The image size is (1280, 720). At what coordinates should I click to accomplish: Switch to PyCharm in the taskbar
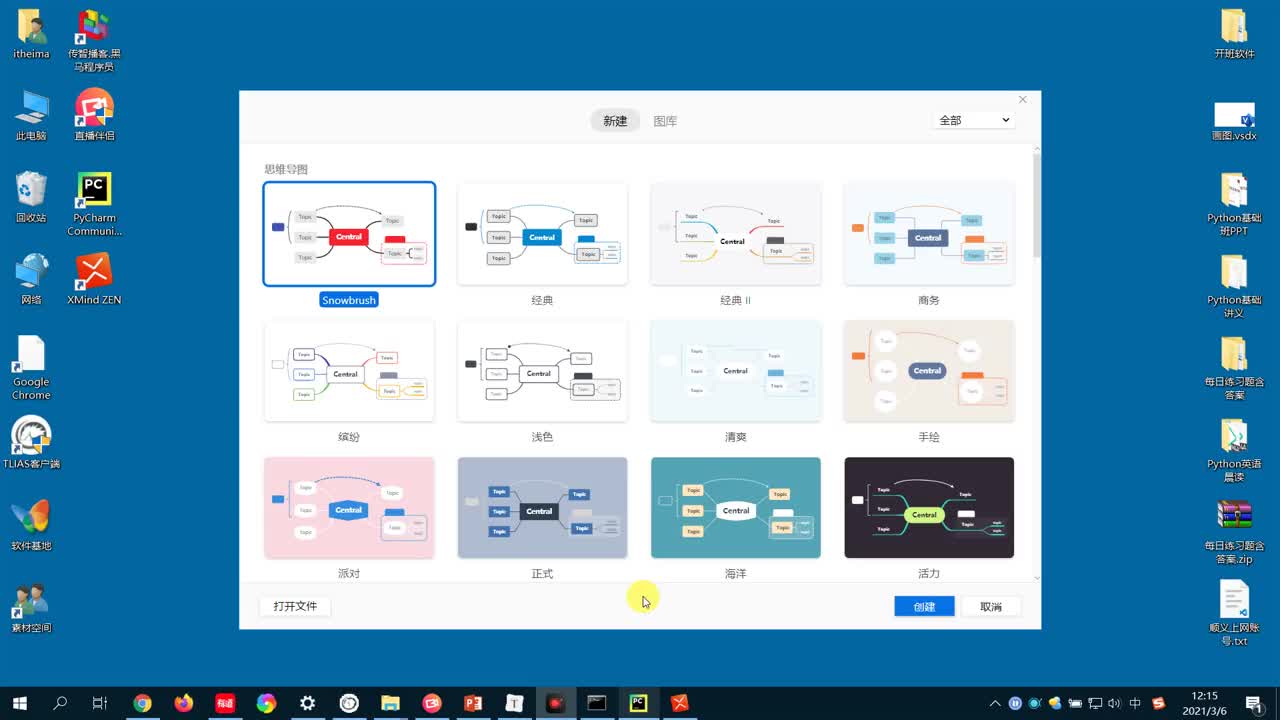638,703
